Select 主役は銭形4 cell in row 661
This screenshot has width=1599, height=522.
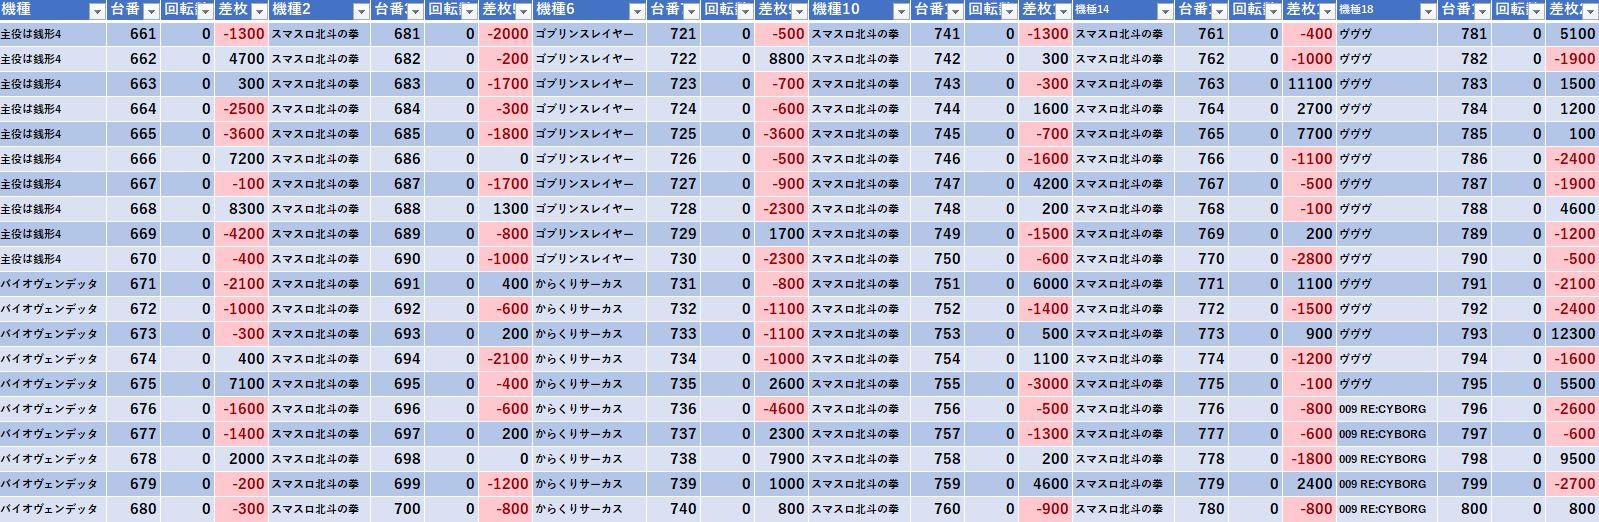tap(53, 34)
